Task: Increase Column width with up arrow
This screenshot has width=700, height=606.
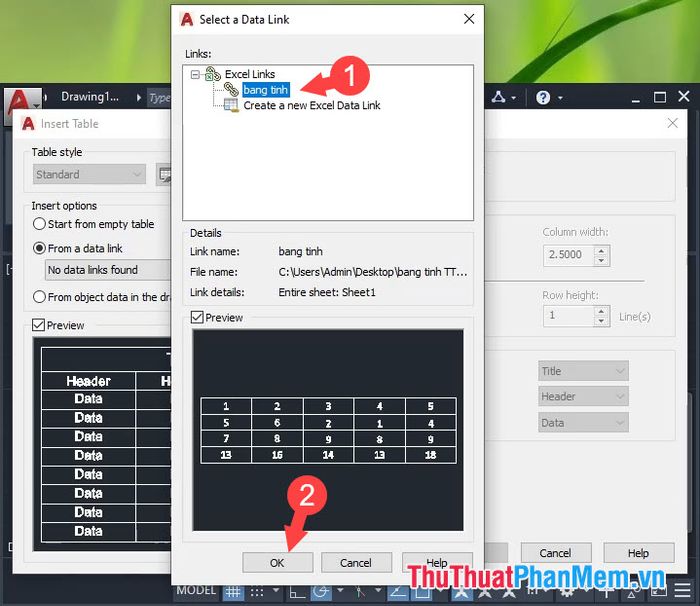Action: [601, 251]
